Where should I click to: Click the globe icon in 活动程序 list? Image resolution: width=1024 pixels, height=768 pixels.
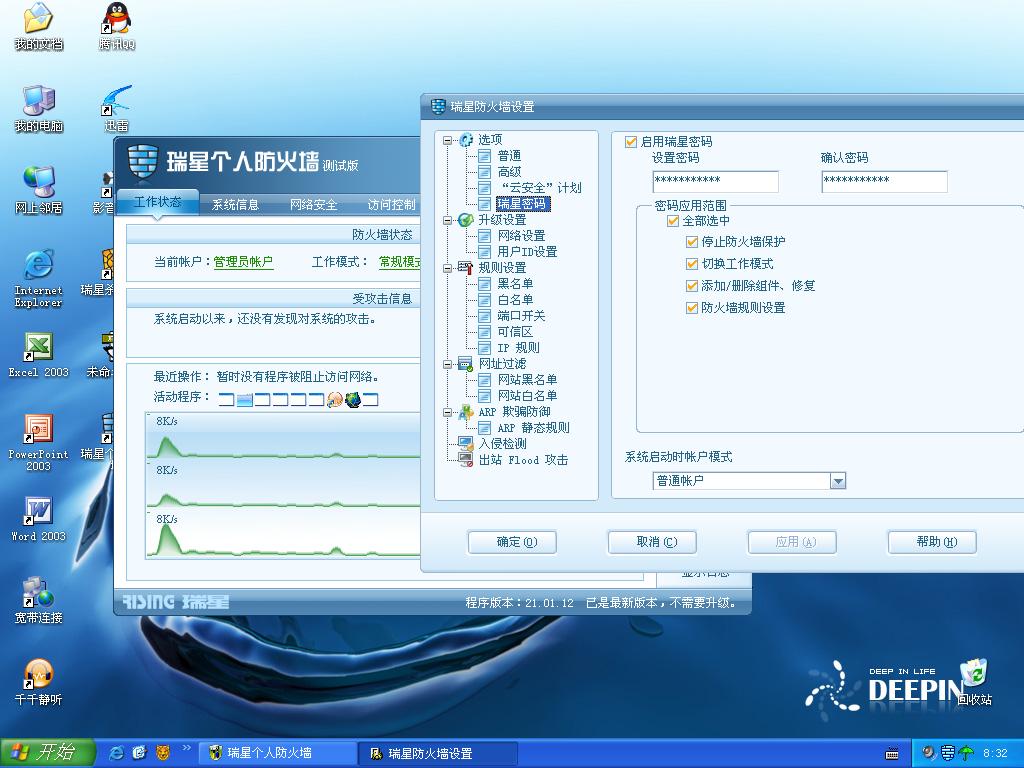coord(353,400)
